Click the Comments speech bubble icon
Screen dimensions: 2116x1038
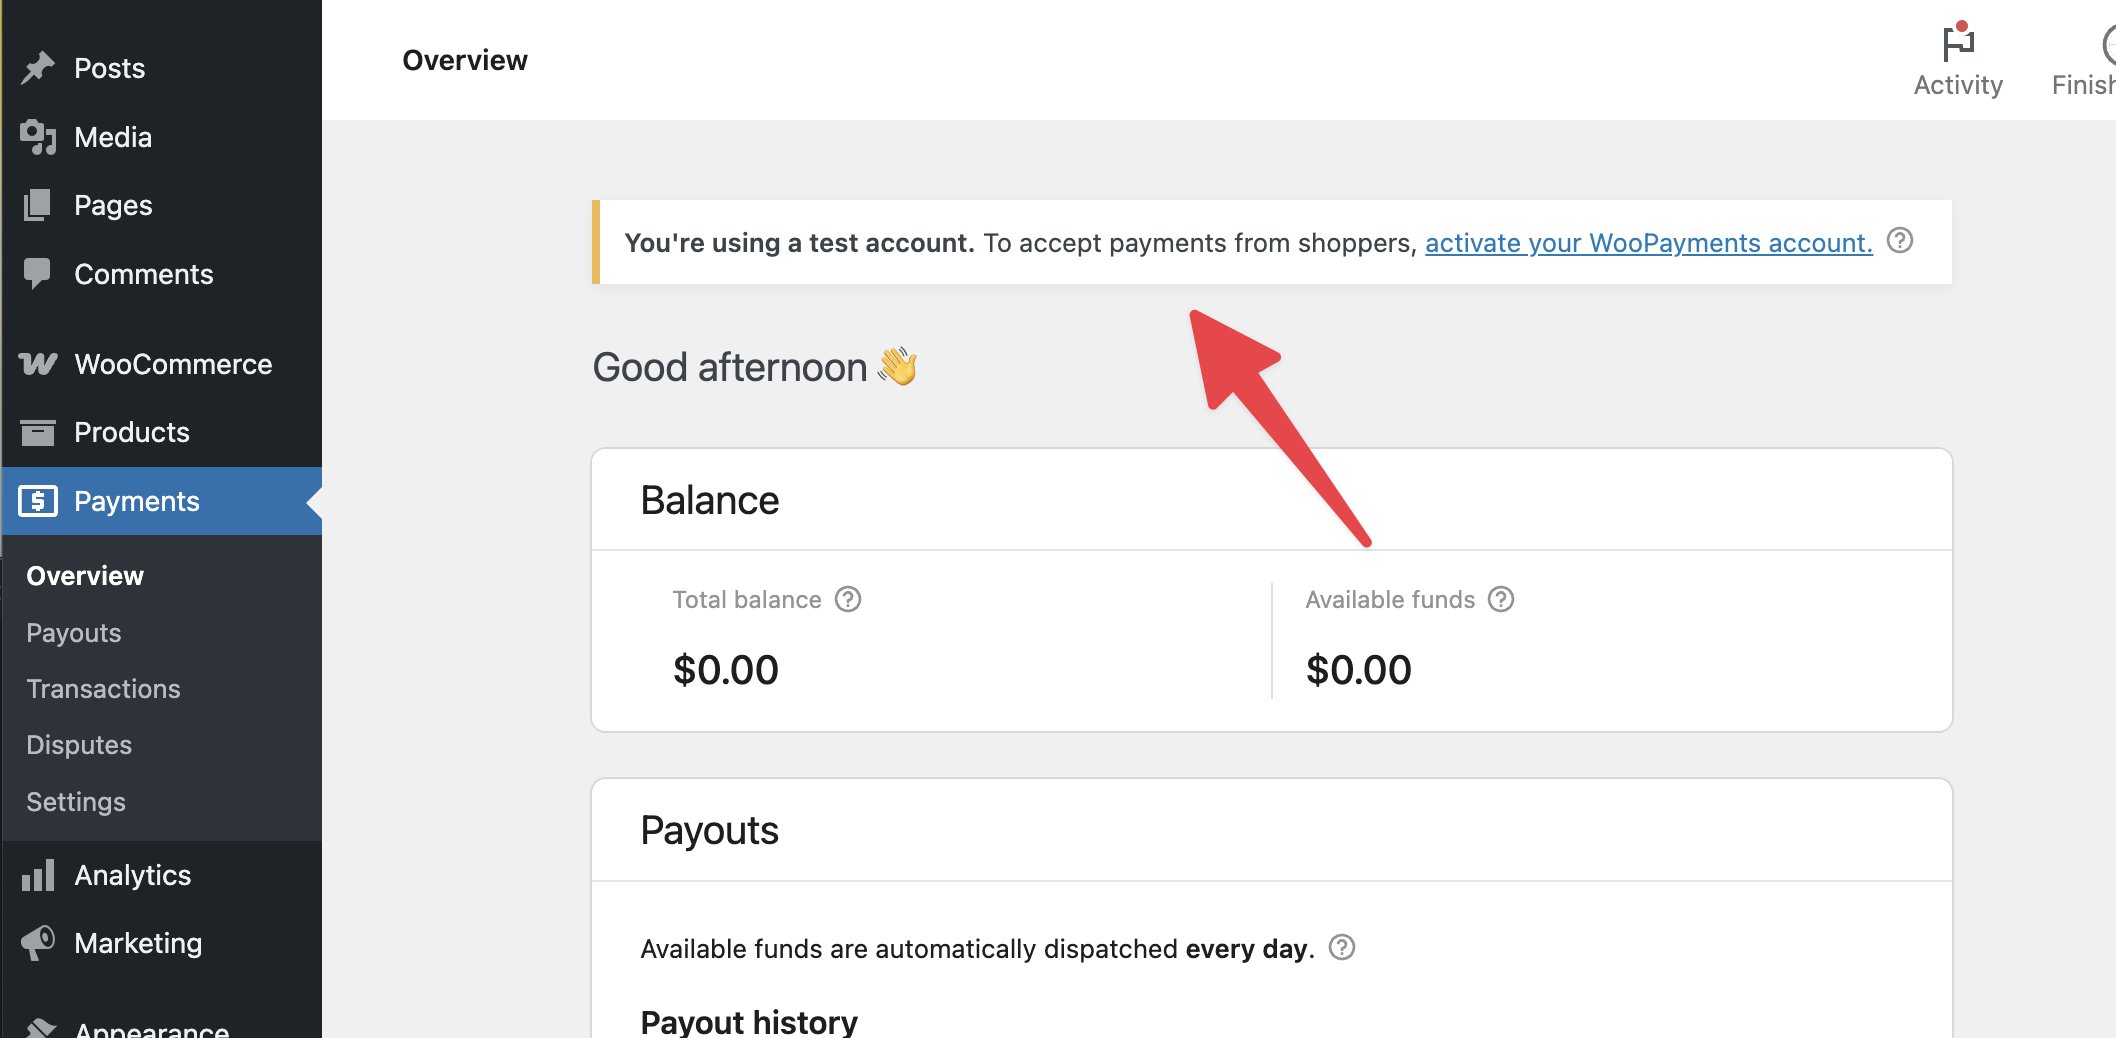coord(38,273)
